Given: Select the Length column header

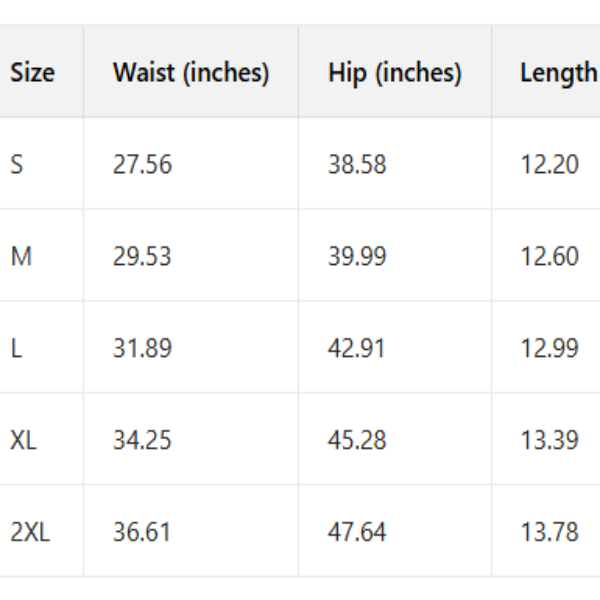Looking at the screenshot, I should click(x=557, y=73).
